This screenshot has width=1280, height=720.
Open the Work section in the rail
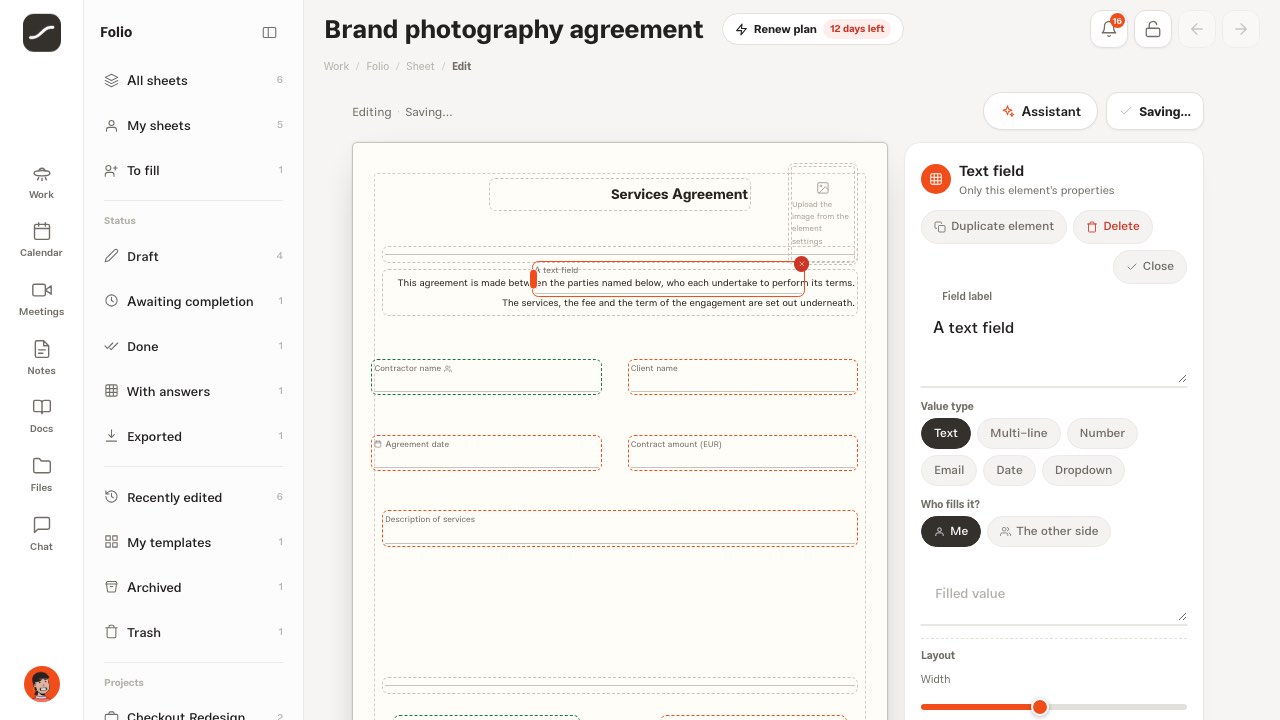point(41,182)
